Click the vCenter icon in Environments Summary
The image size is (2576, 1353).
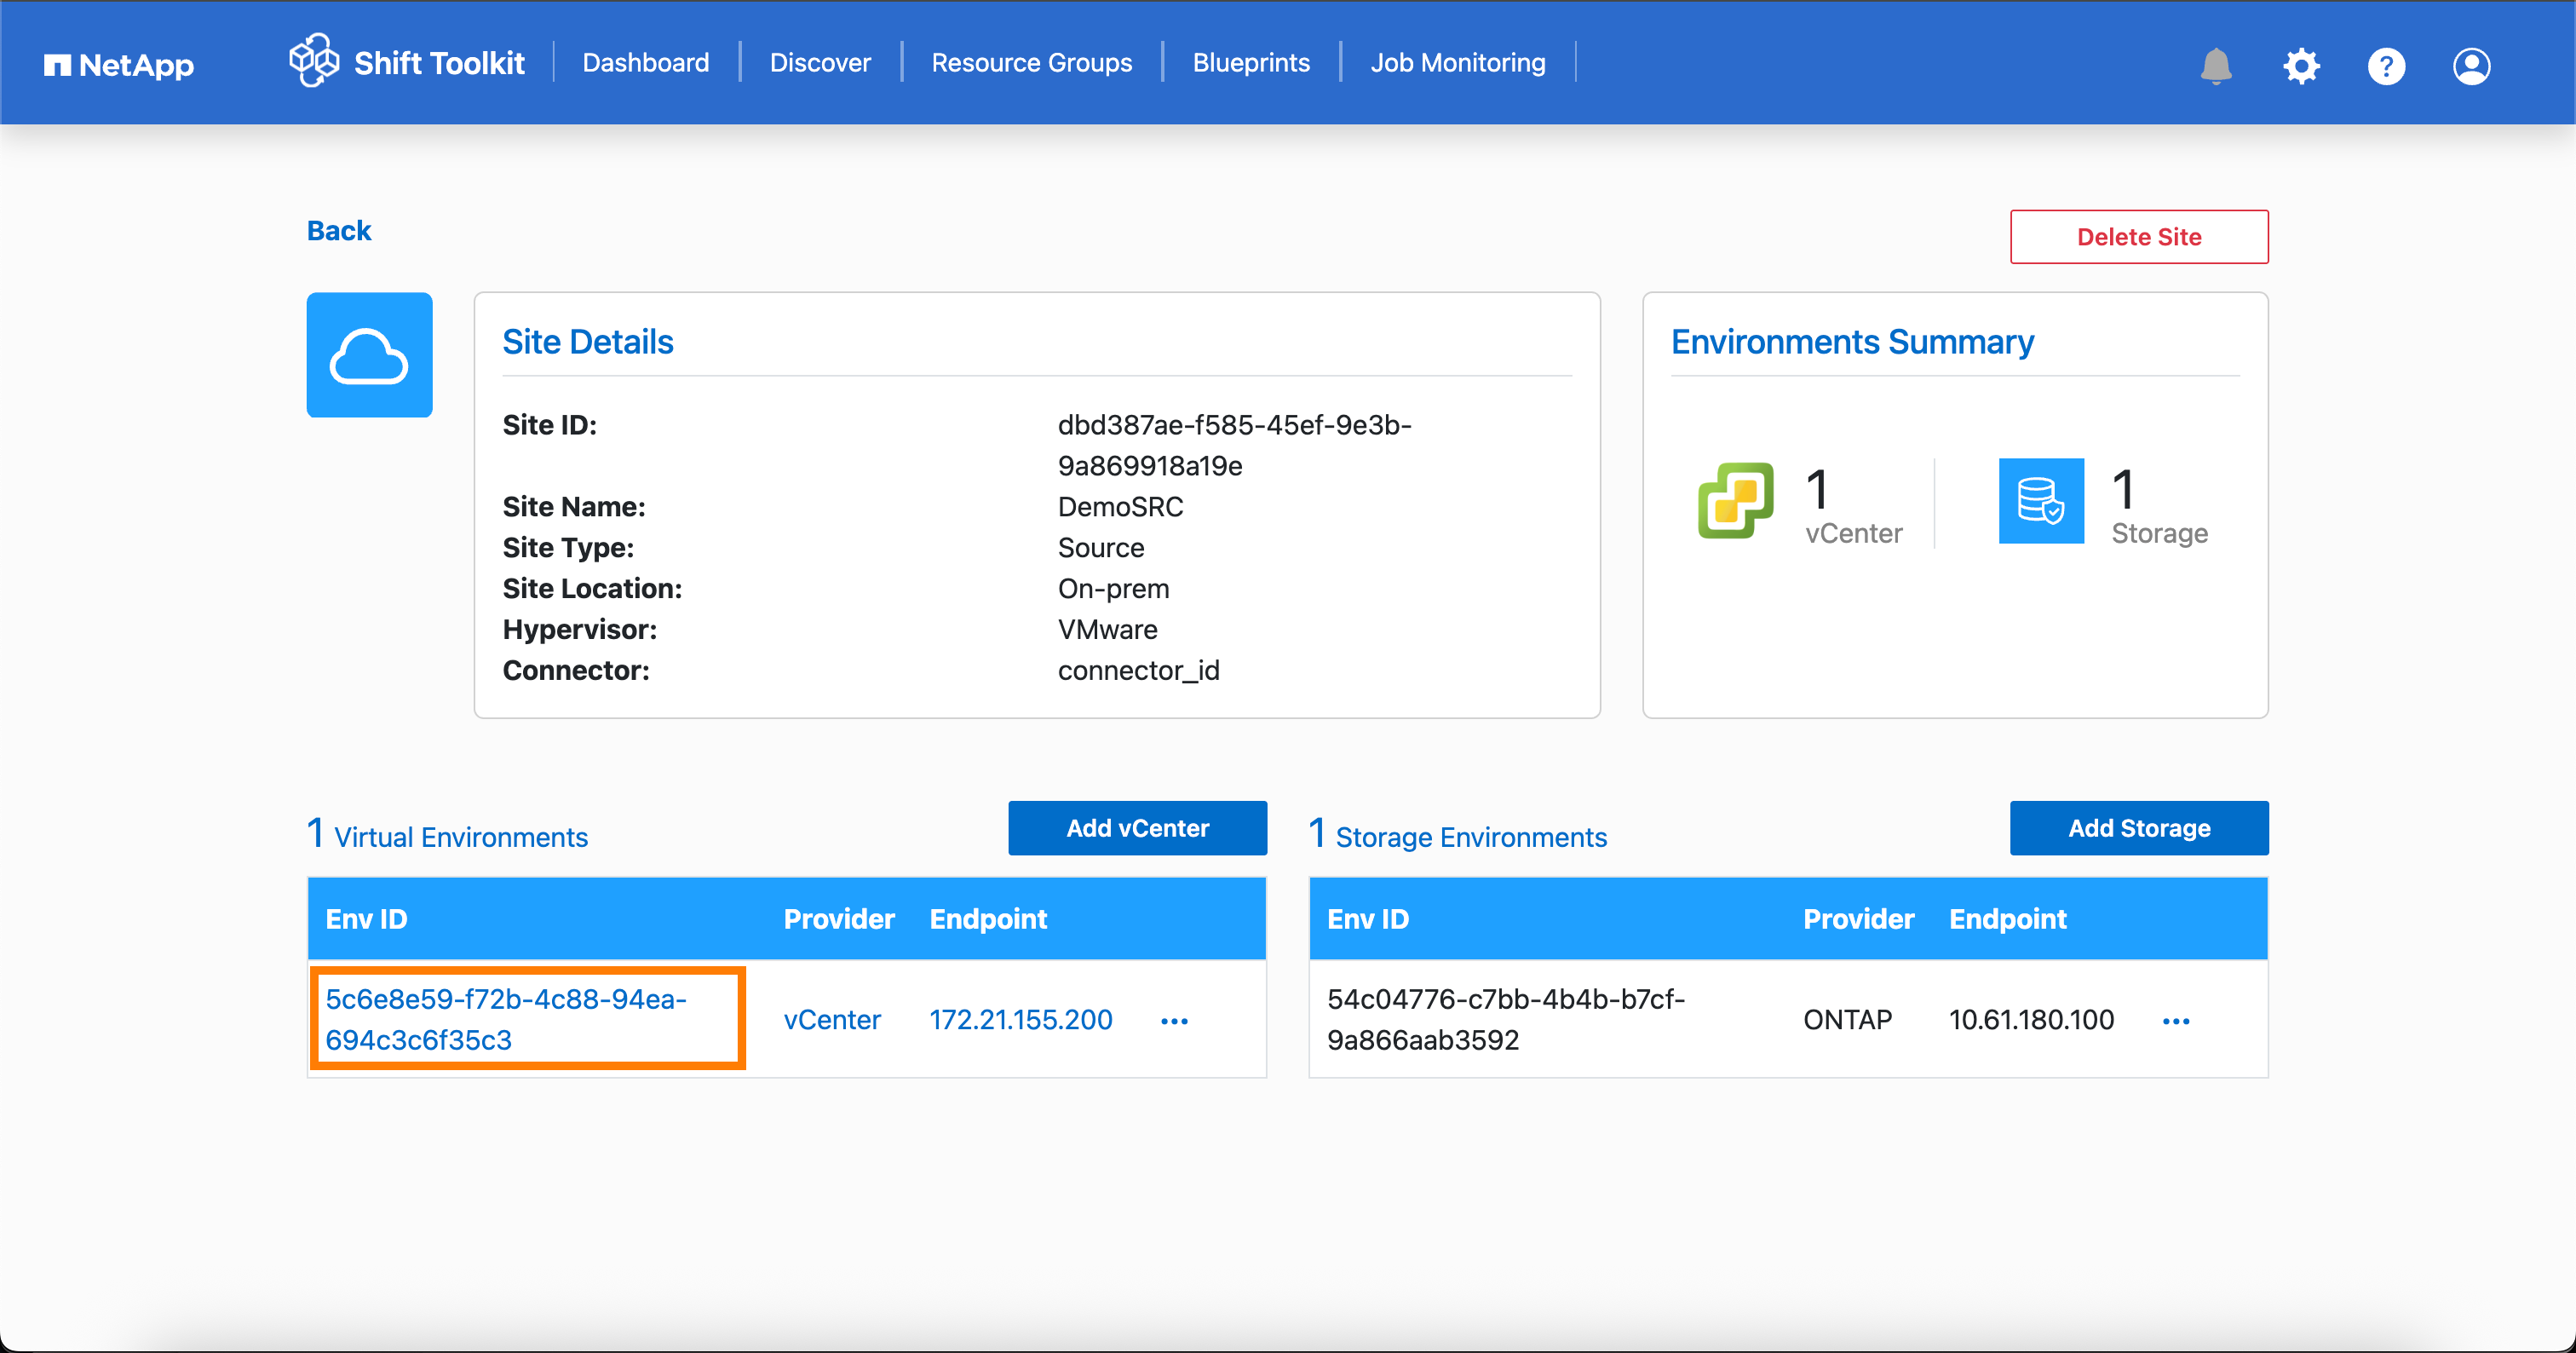(x=1735, y=500)
